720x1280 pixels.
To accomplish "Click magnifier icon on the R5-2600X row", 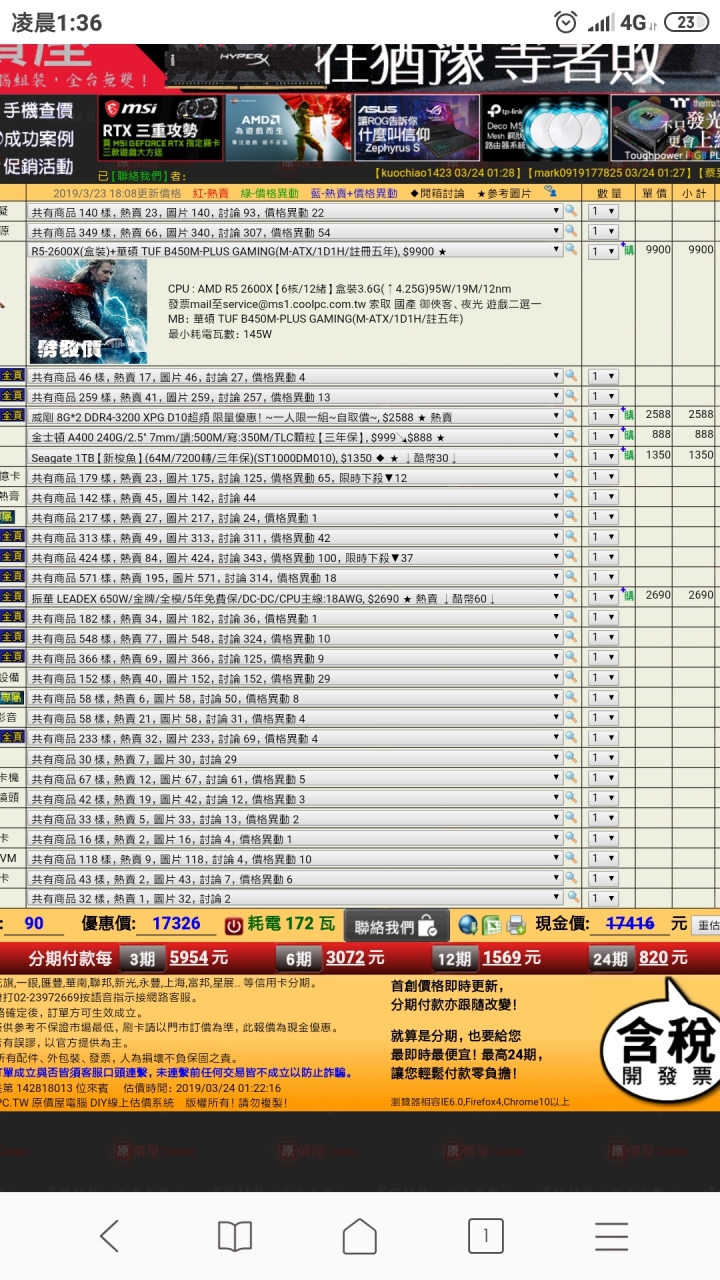I will [571, 250].
